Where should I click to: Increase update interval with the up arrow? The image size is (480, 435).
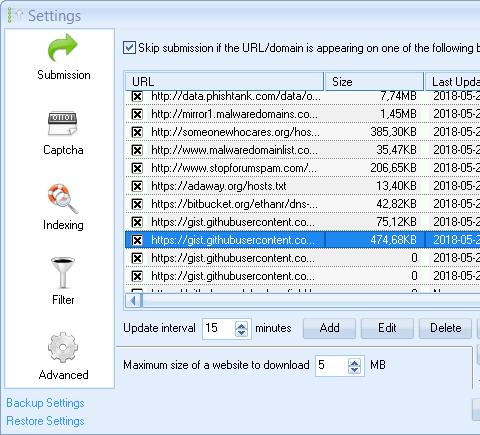(241, 325)
